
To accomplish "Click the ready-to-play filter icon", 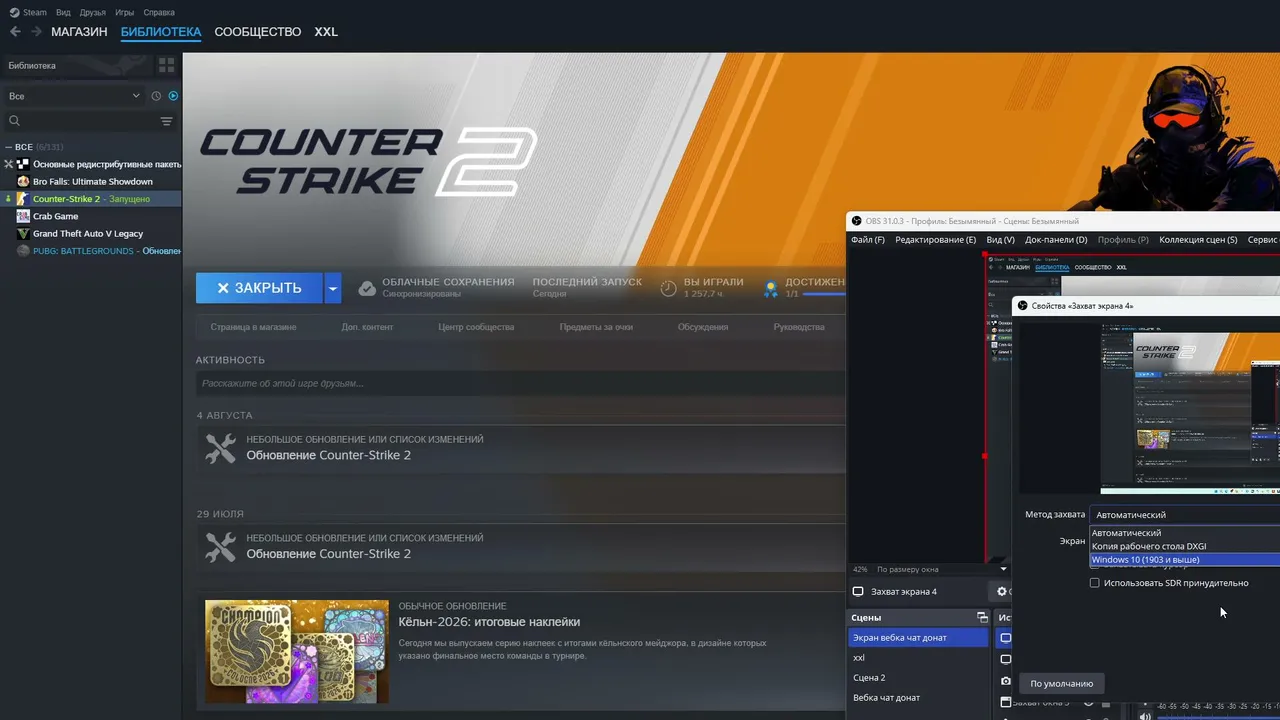I will click(x=173, y=96).
